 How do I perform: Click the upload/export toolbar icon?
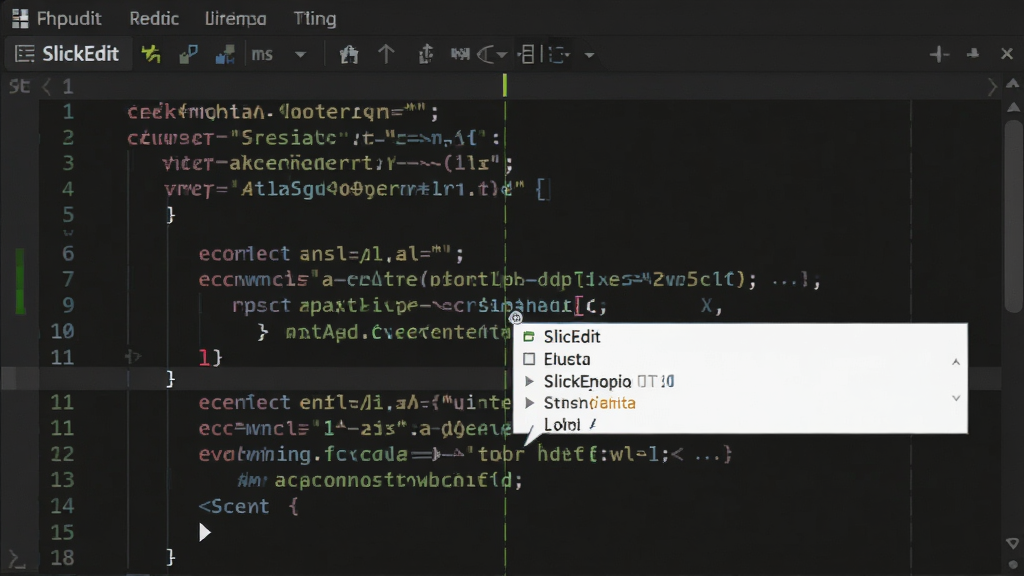pyautogui.click(x=425, y=54)
